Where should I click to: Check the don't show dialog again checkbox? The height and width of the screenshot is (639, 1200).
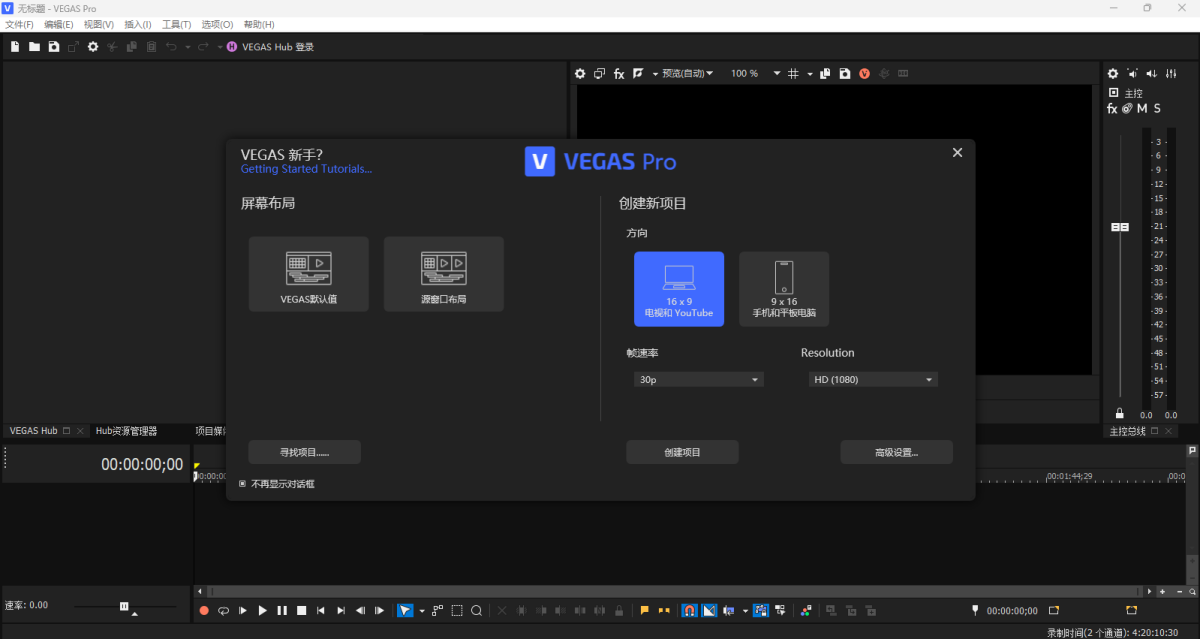242,484
